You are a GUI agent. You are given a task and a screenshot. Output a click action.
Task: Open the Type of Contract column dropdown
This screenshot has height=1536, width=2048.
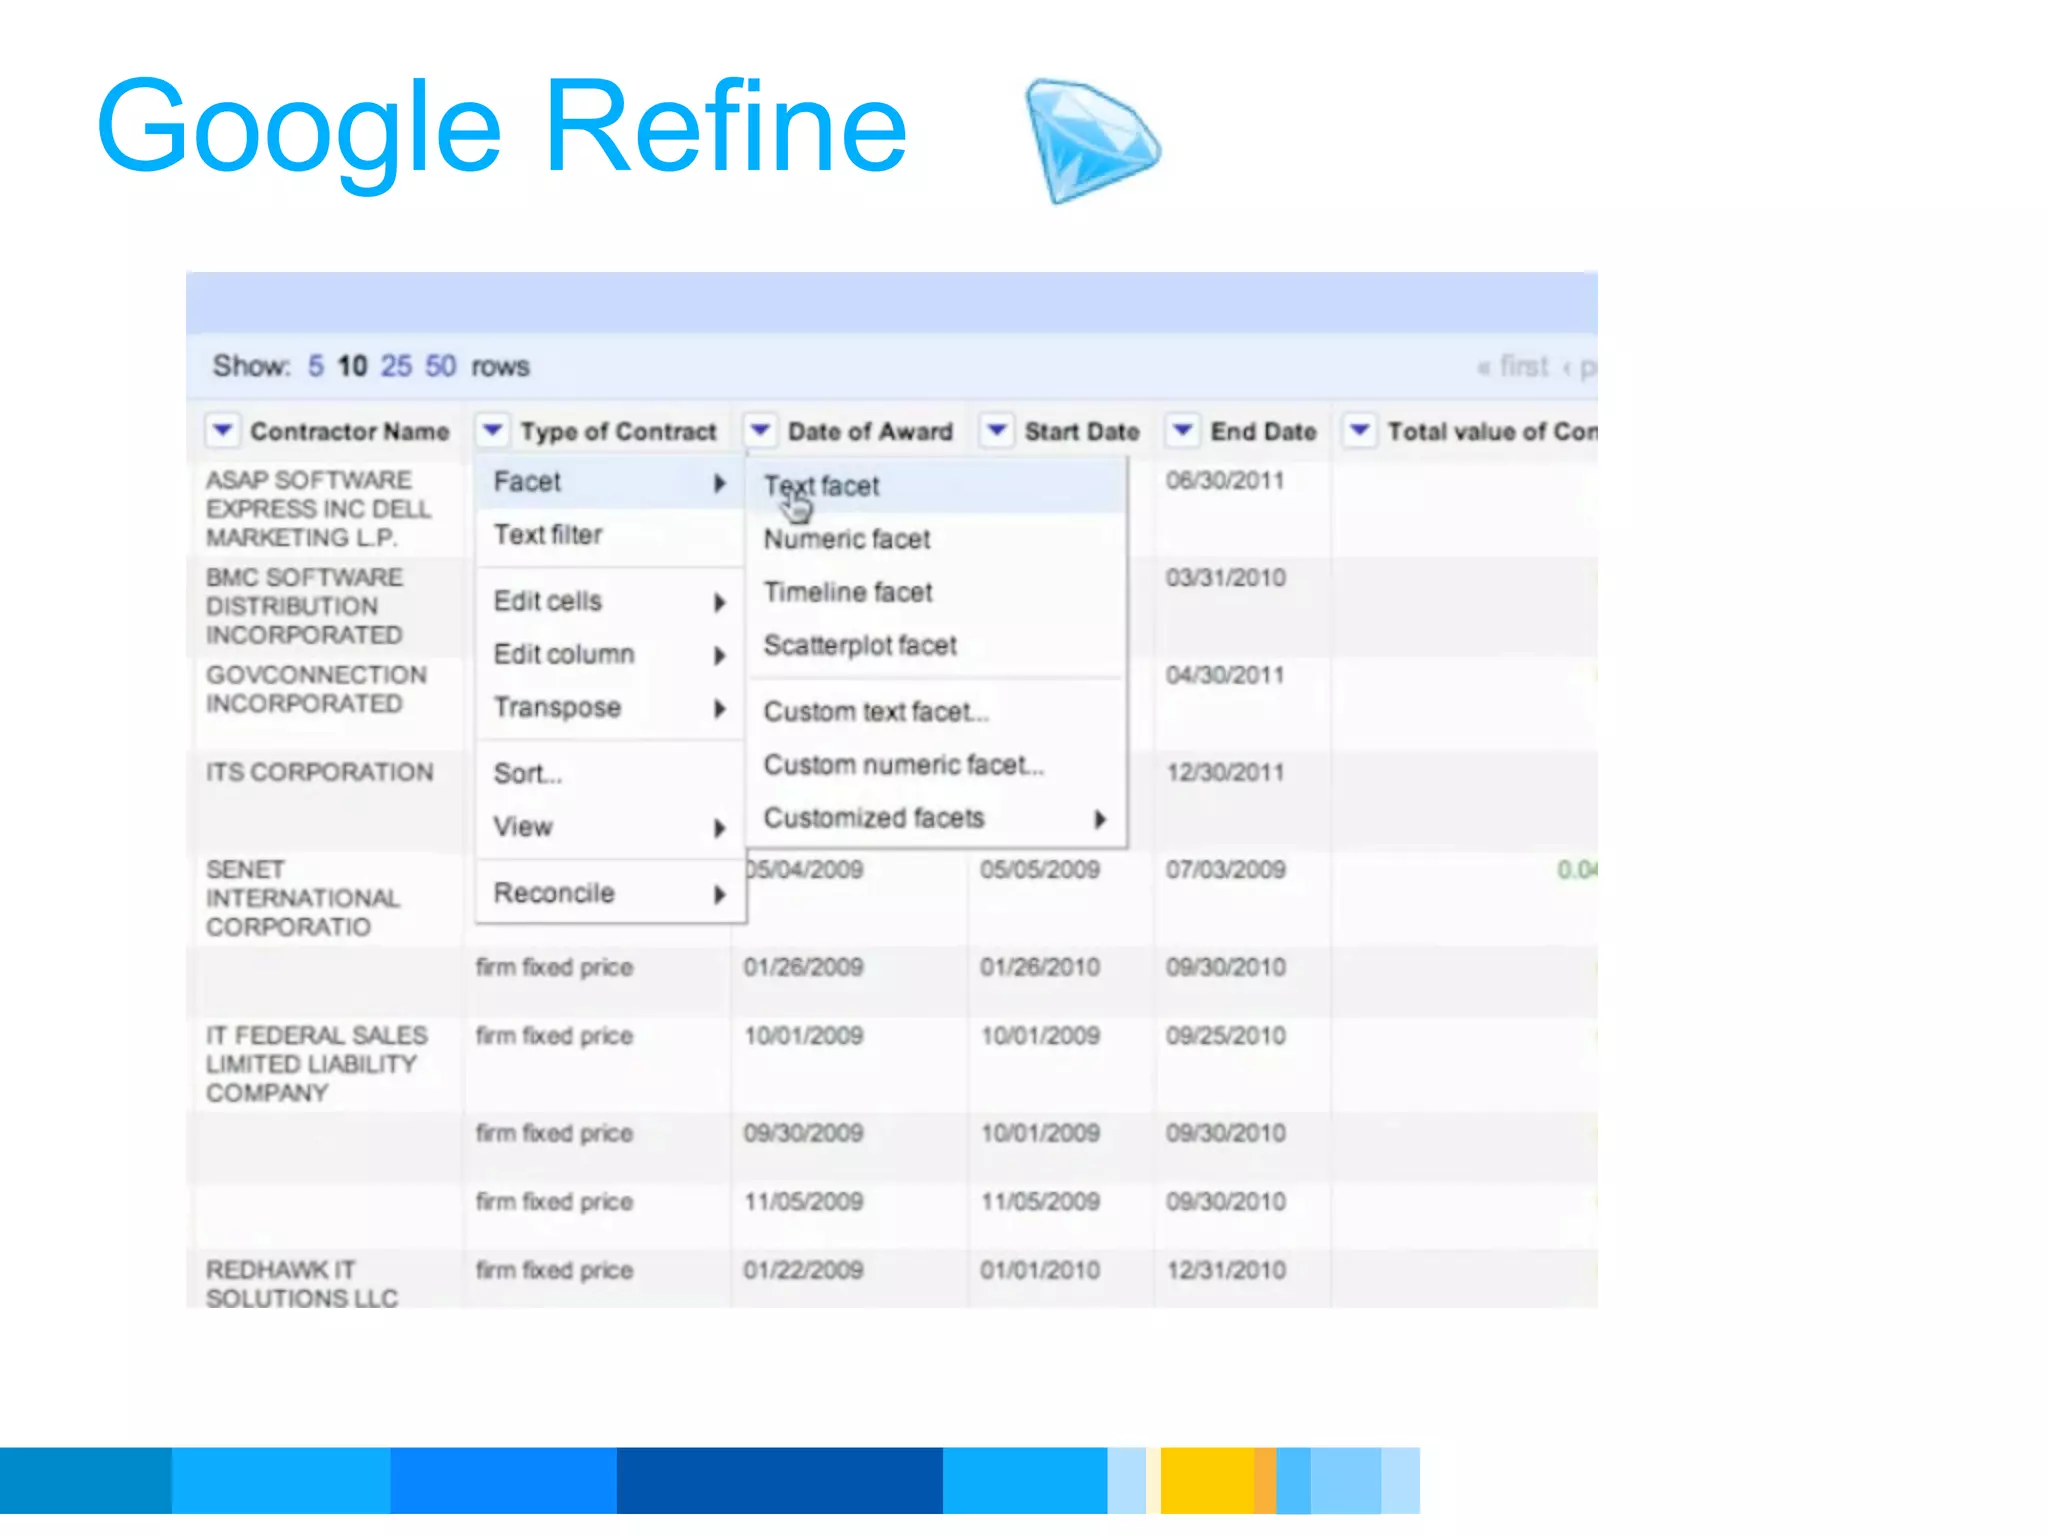pos(492,431)
